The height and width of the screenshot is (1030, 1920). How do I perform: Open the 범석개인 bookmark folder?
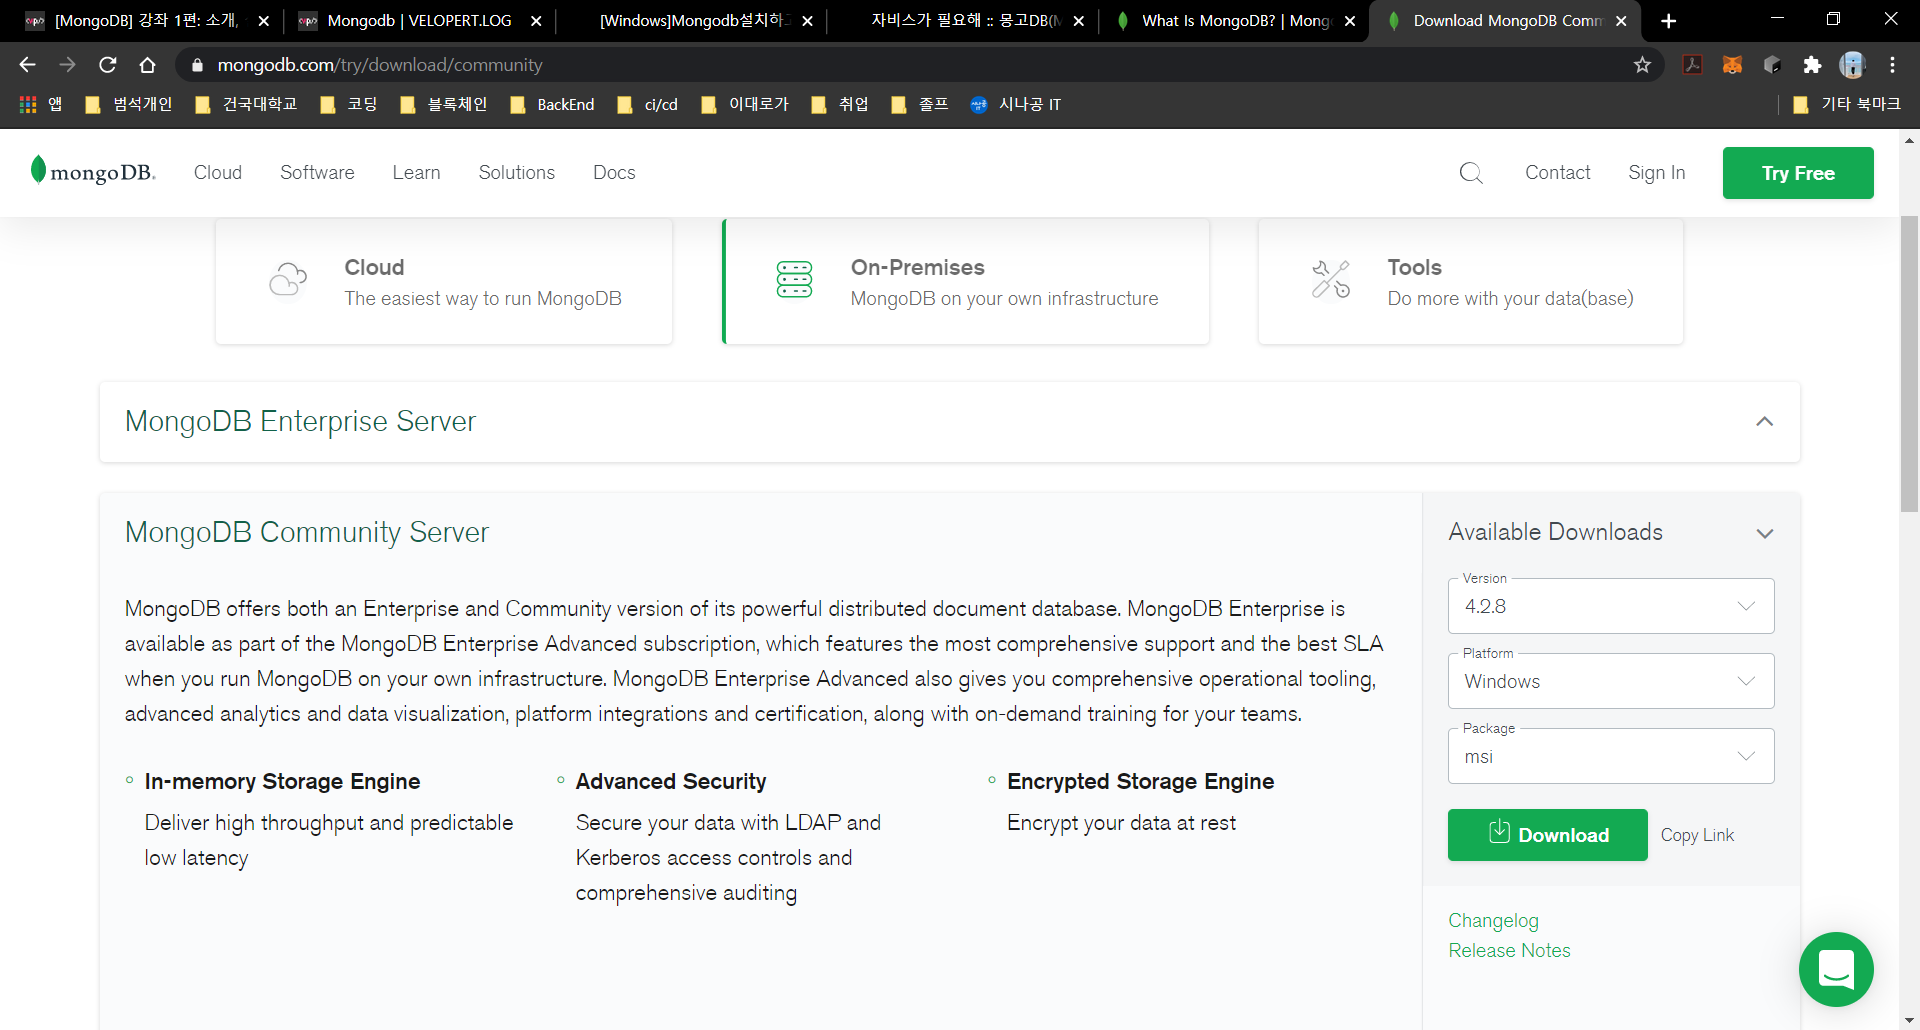(x=129, y=104)
